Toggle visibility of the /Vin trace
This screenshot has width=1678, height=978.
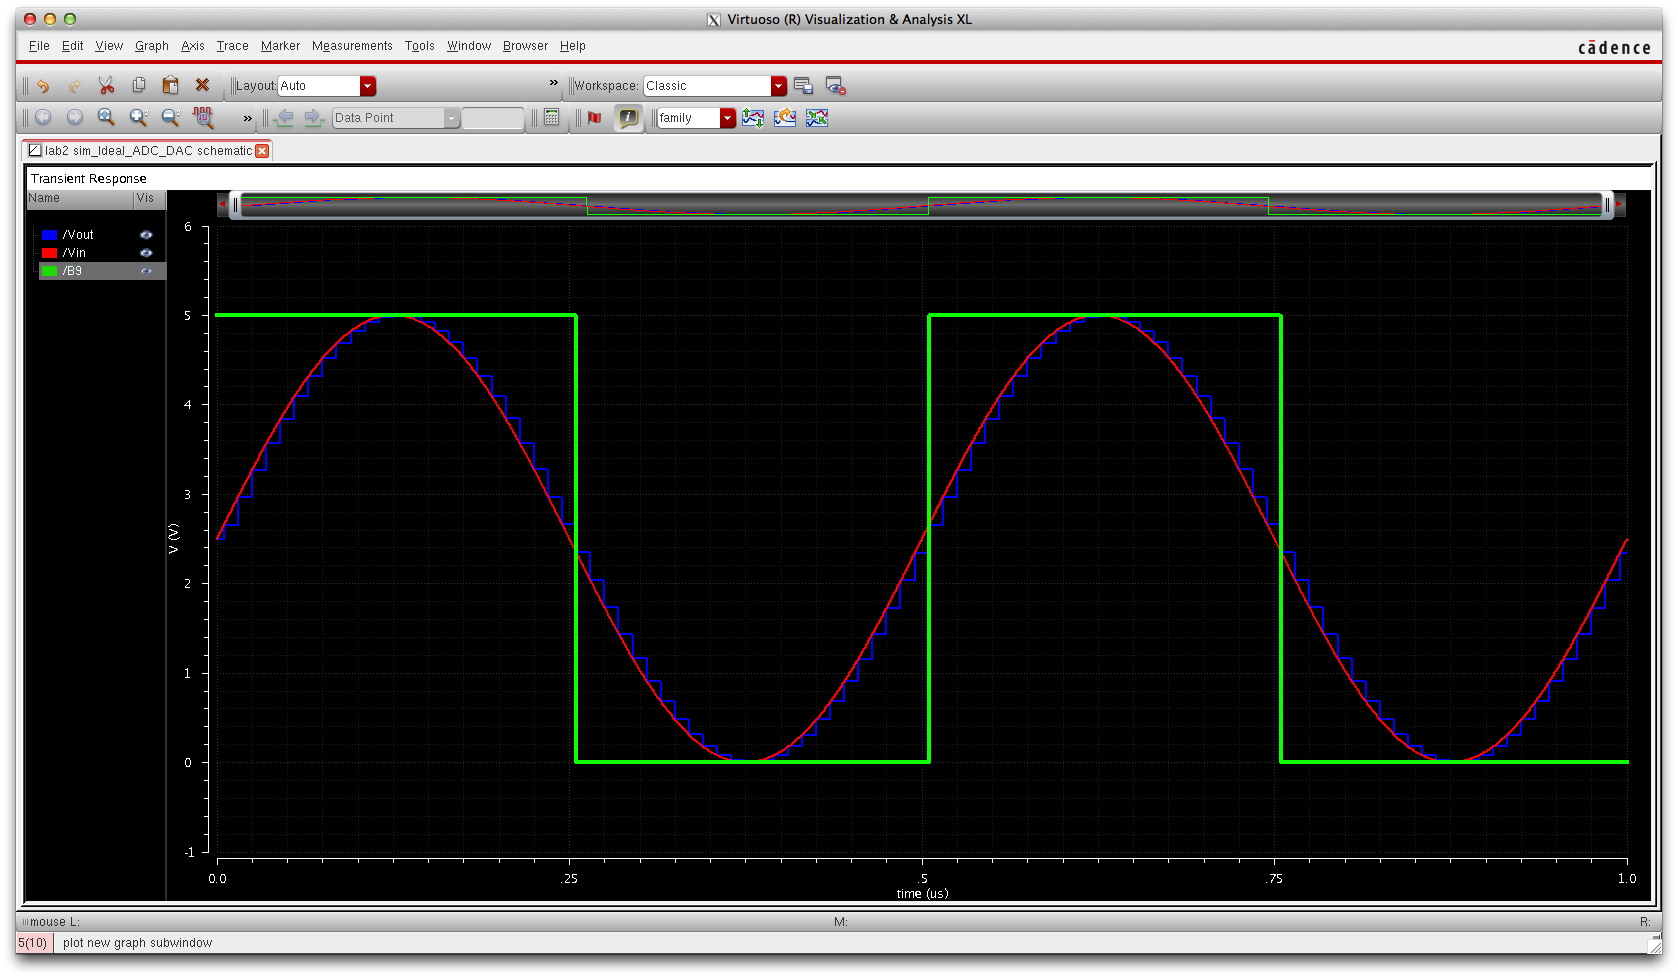tap(146, 253)
